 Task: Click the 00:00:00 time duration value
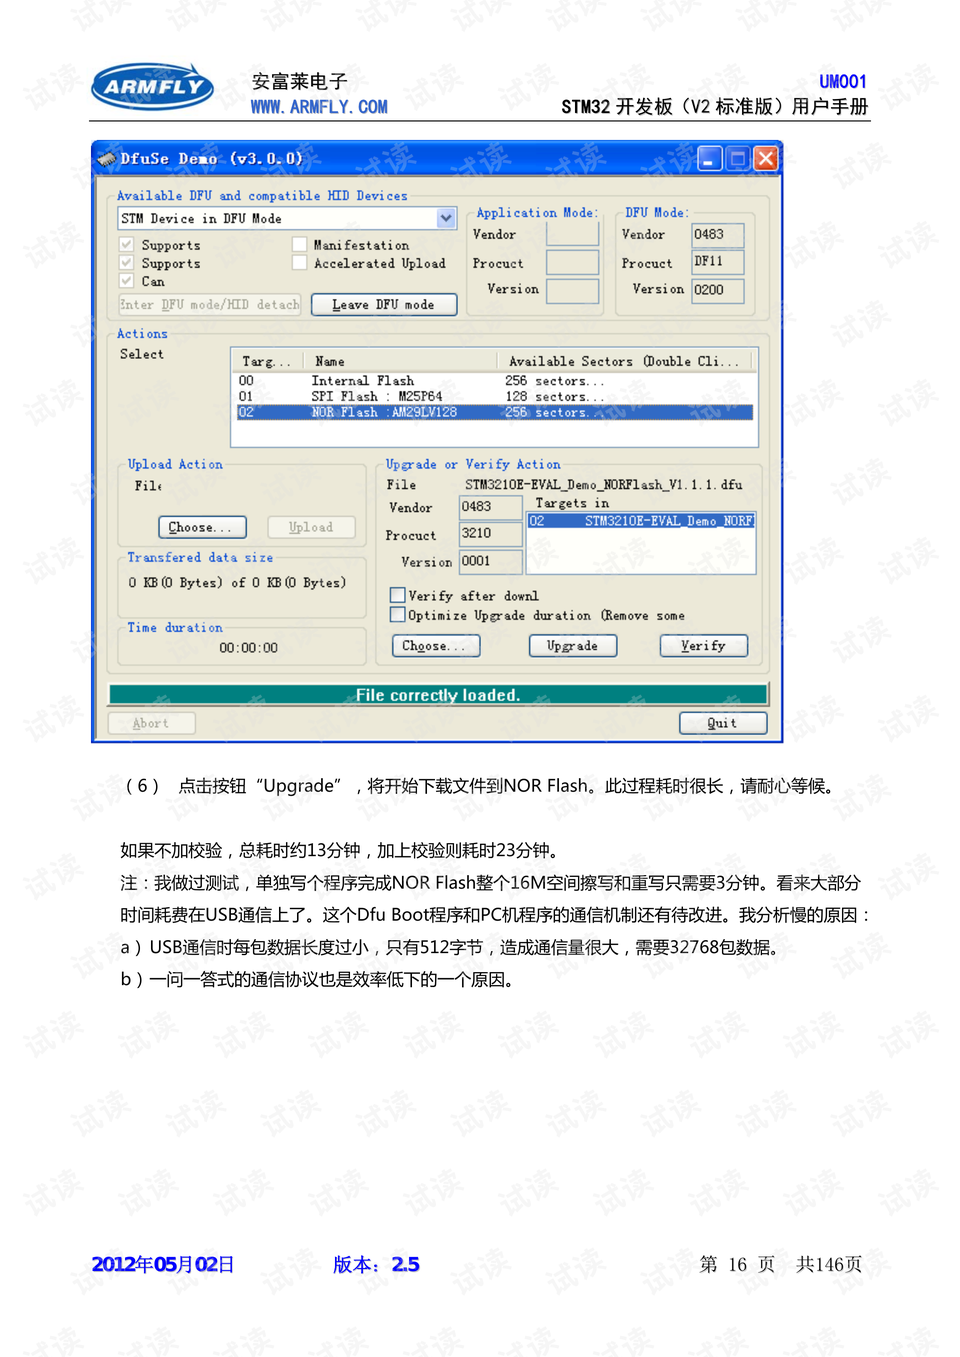pos(249,648)
